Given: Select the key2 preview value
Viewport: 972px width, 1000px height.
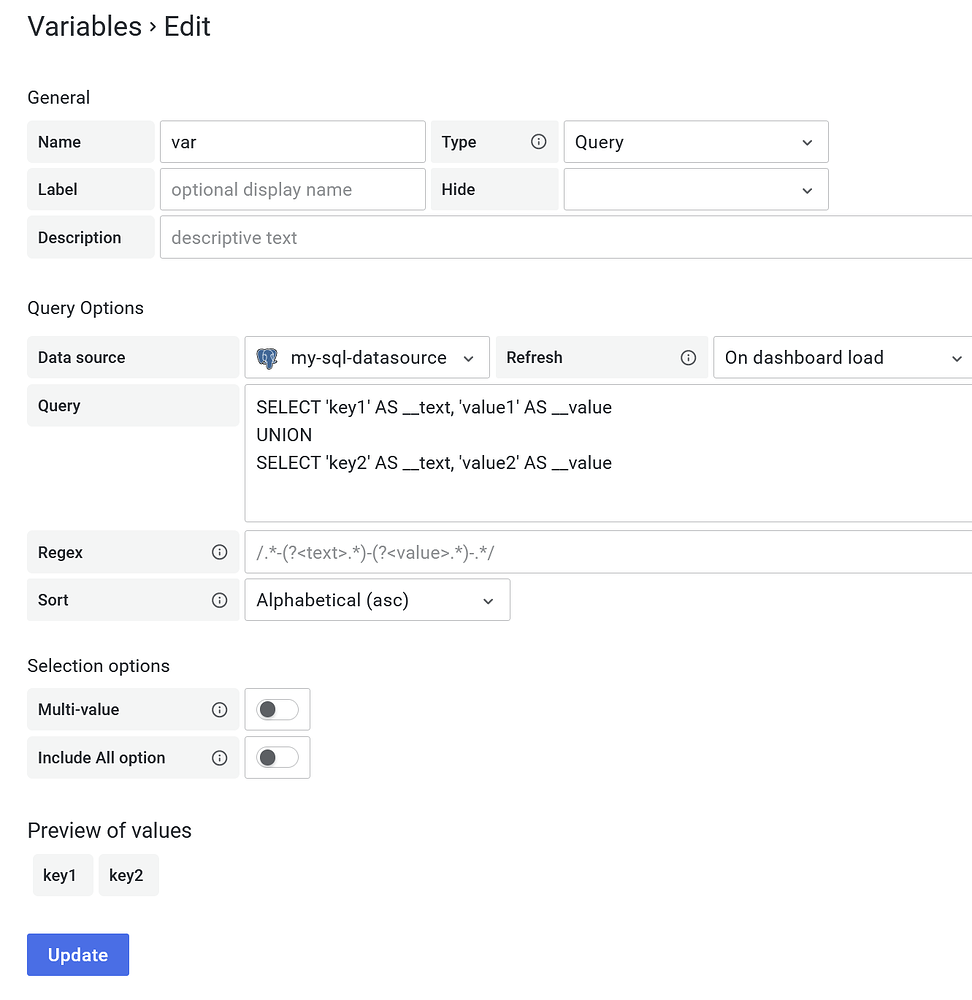Looking at the screenshot, I should [128, 875].
